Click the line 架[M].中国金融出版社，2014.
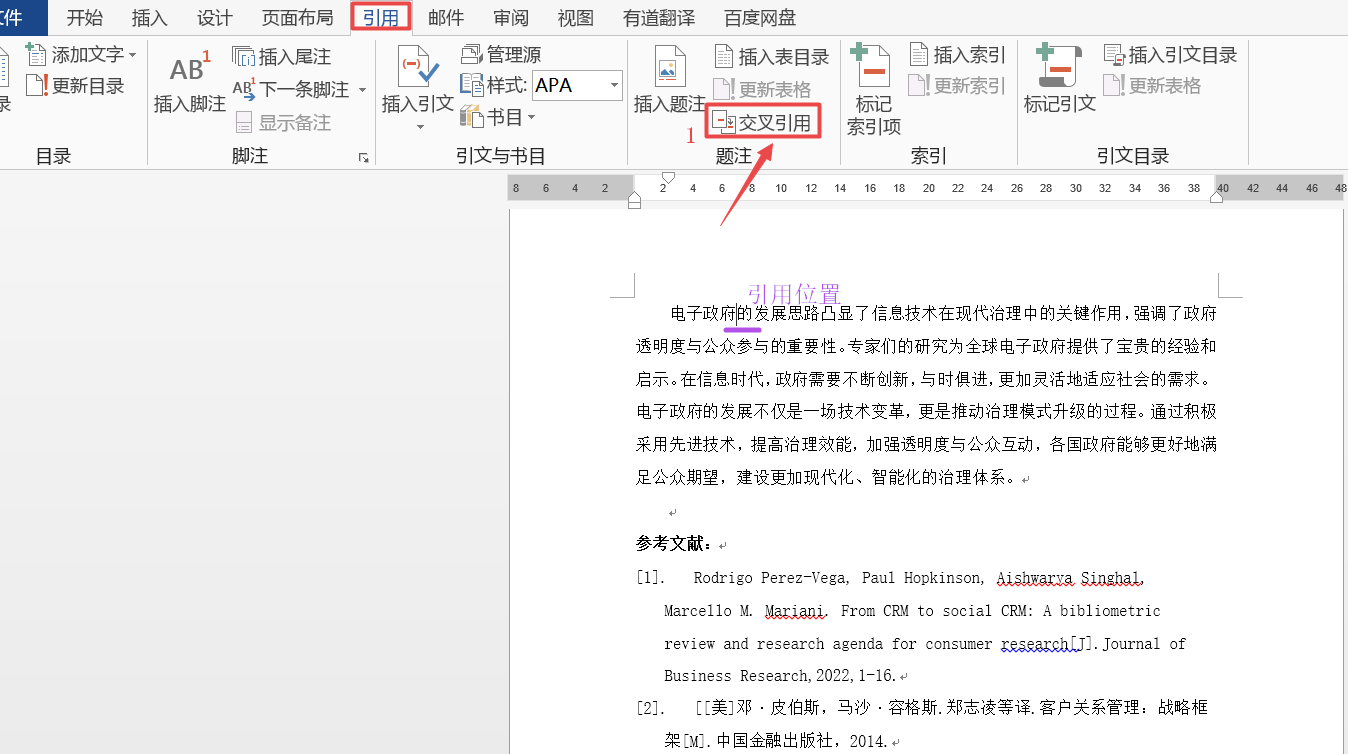1348x754 pixels. (x=776, y=741)
